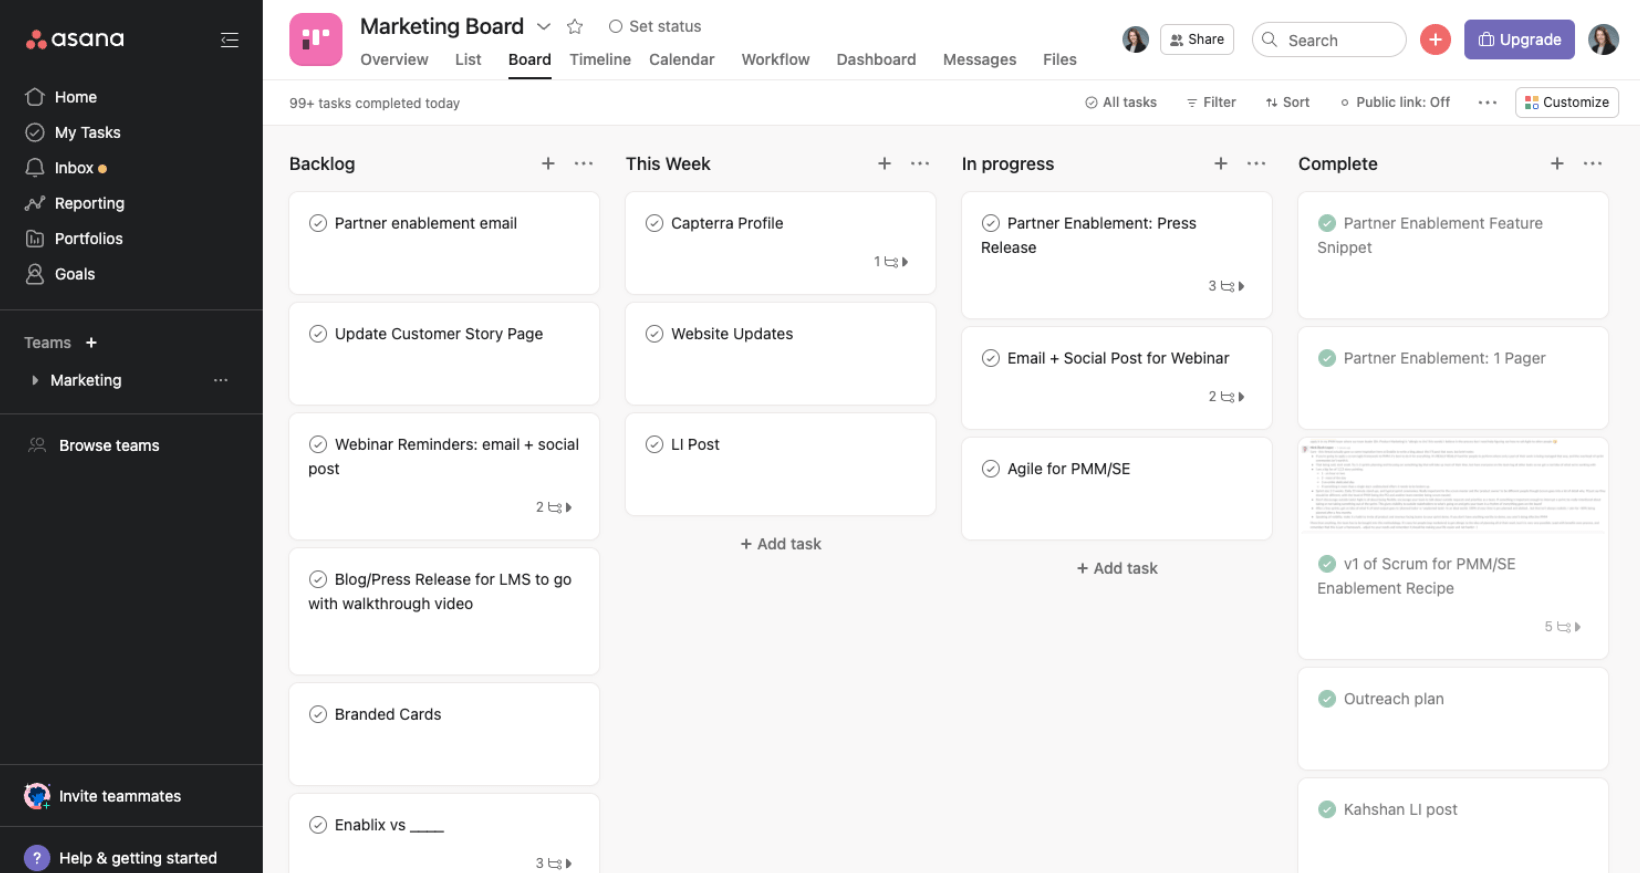Add a task to In progress column
The height and width of the screenshot is (873, 1640).
(x=1220, y=163)
